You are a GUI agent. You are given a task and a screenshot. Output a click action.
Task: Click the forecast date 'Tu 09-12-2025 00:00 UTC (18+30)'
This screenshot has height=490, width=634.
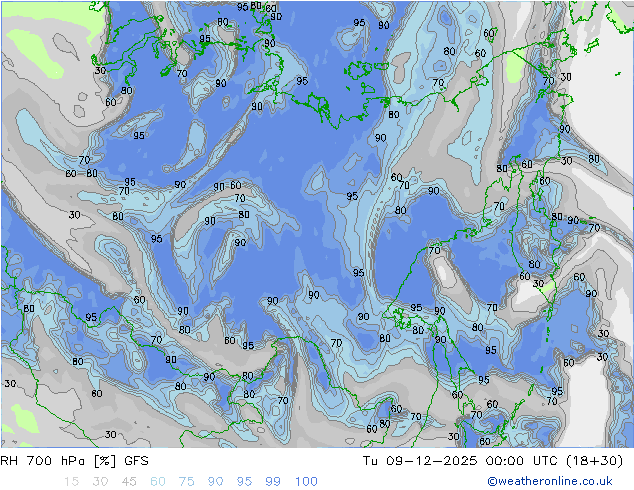pyautogui.click(x=492, y=460)
